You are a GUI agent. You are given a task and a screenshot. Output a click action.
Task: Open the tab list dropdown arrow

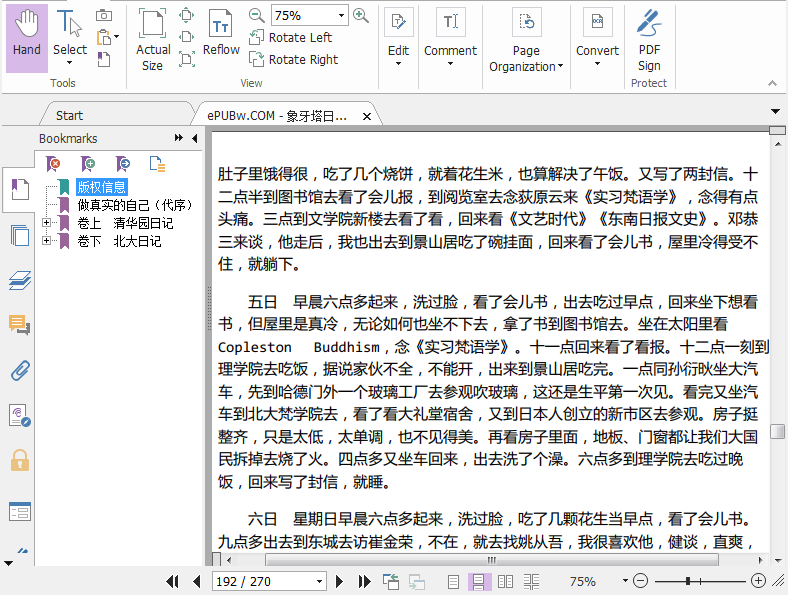coord(775,111)
